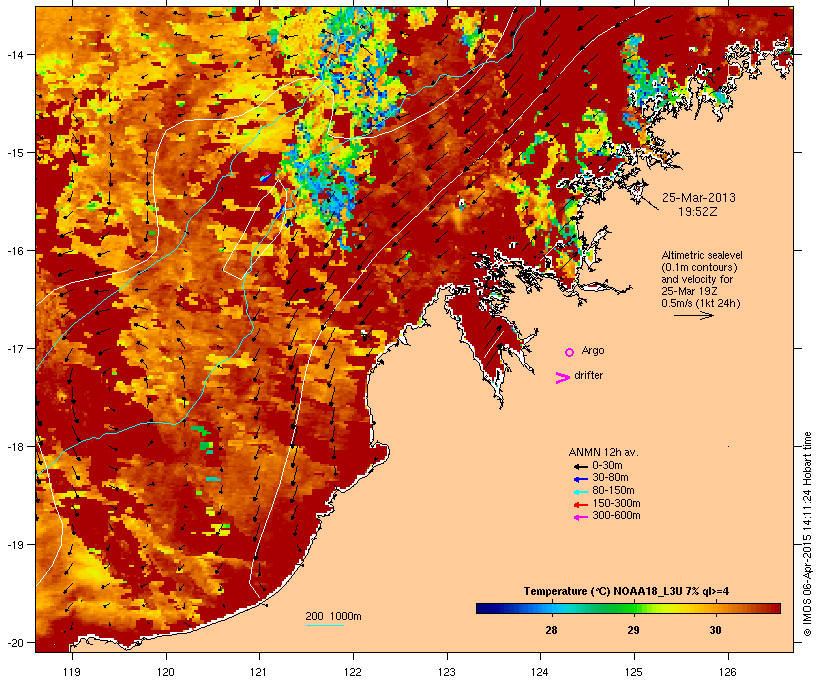The image size is (820, 680).
Task: Click the '150-300m' depth label
Action: coord(616,503)
